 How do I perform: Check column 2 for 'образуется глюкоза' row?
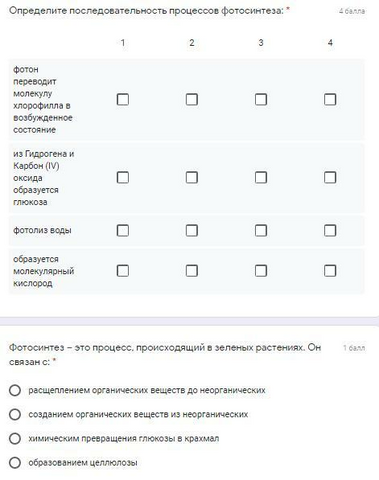coord(192,177)
